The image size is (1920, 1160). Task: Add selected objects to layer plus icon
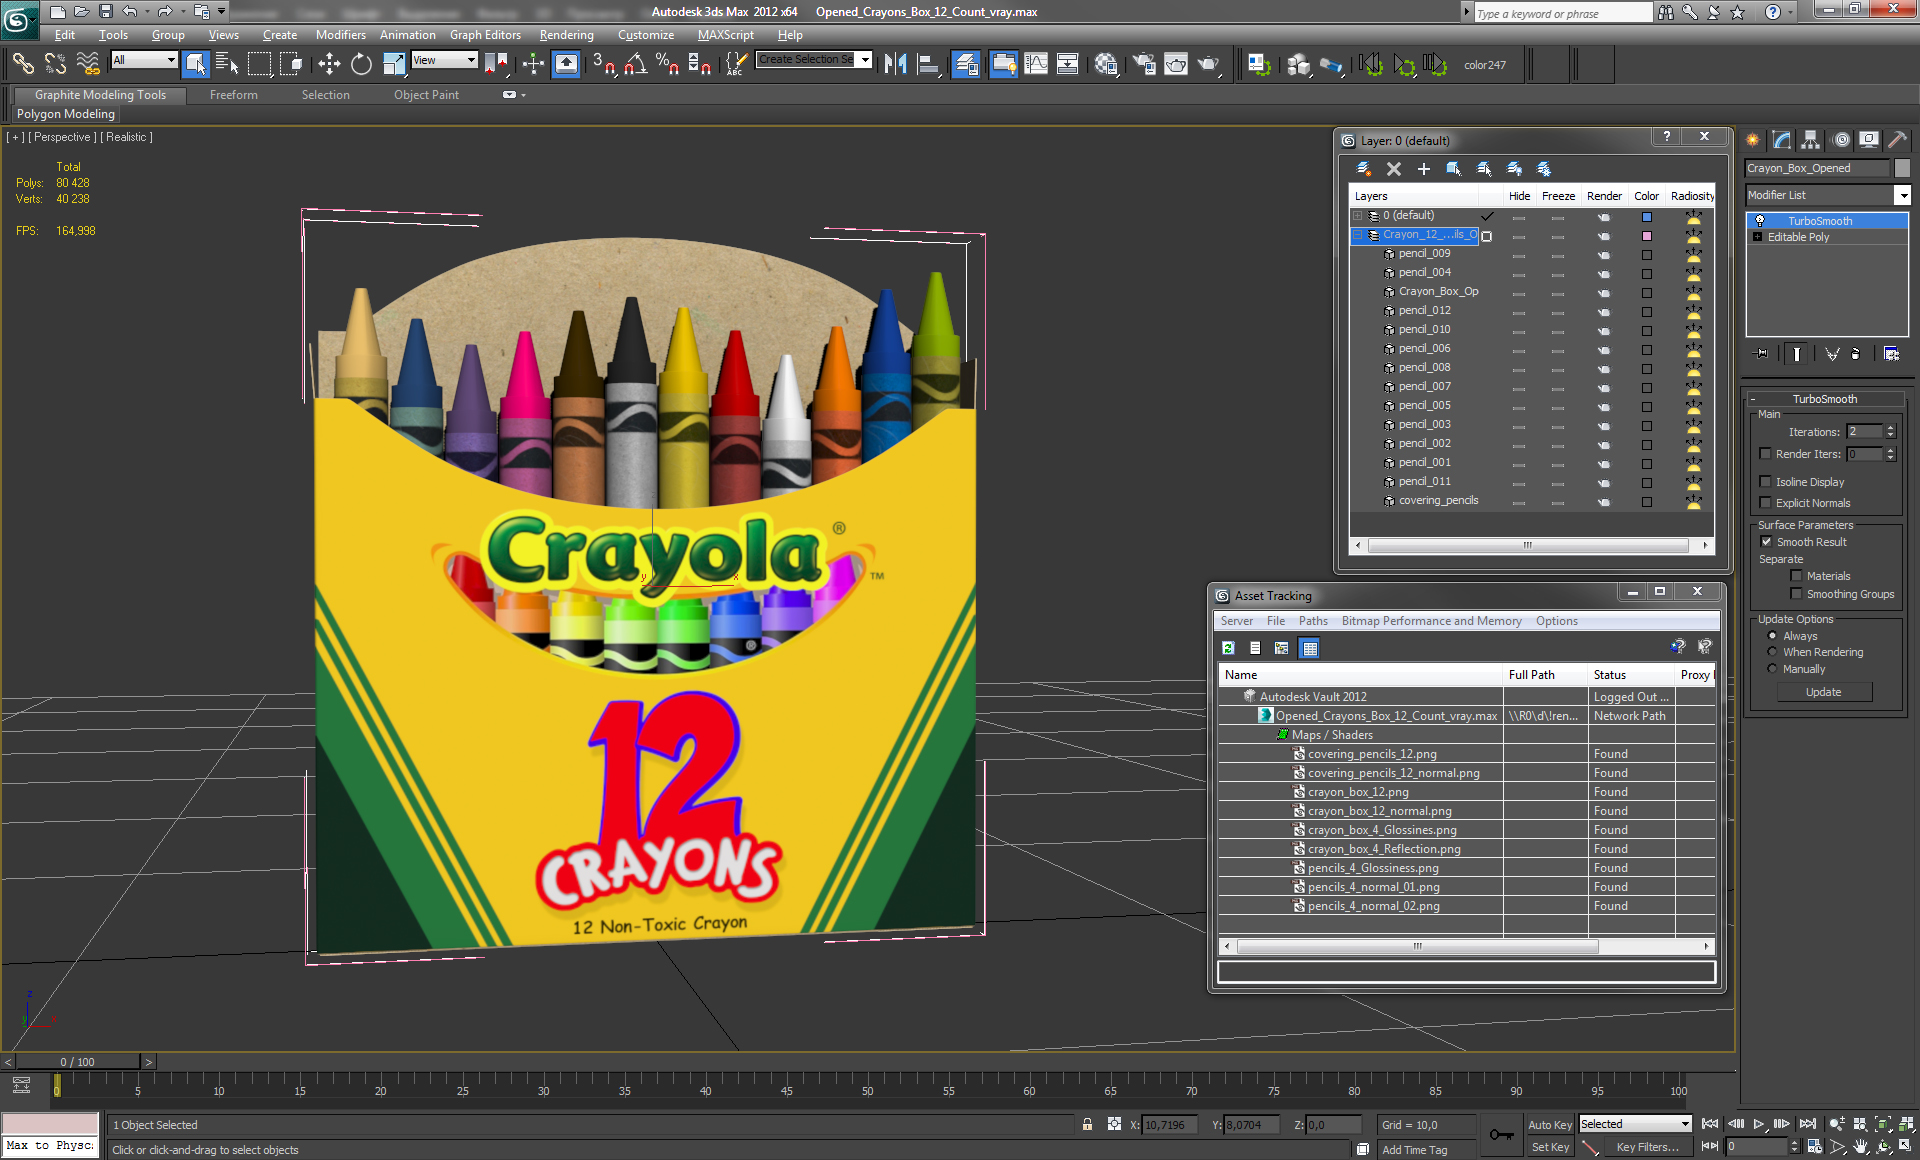1424,169
